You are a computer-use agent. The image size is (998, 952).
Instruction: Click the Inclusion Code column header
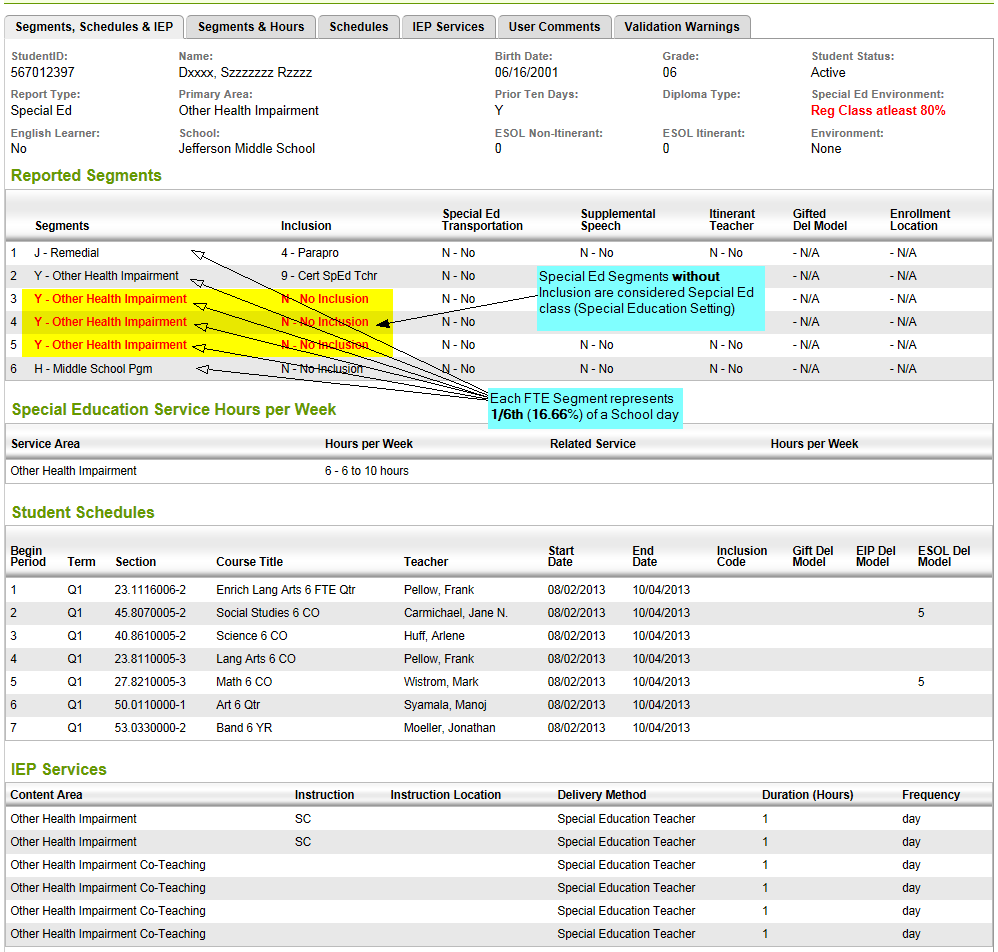coord(741,556)
